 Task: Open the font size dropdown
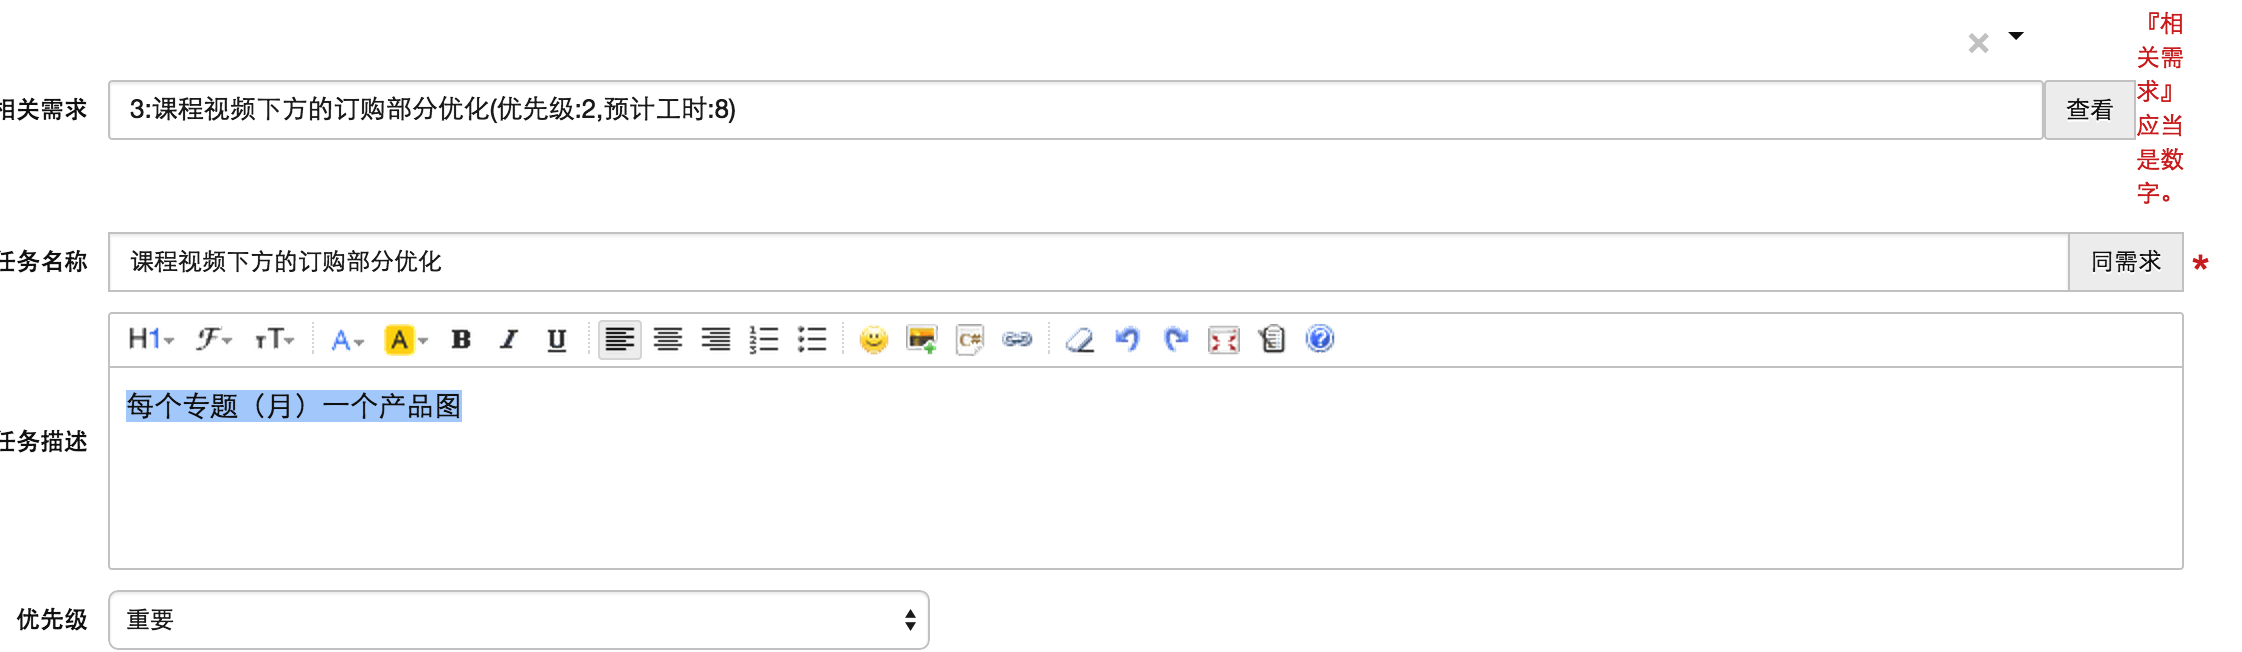pos(274,340)
